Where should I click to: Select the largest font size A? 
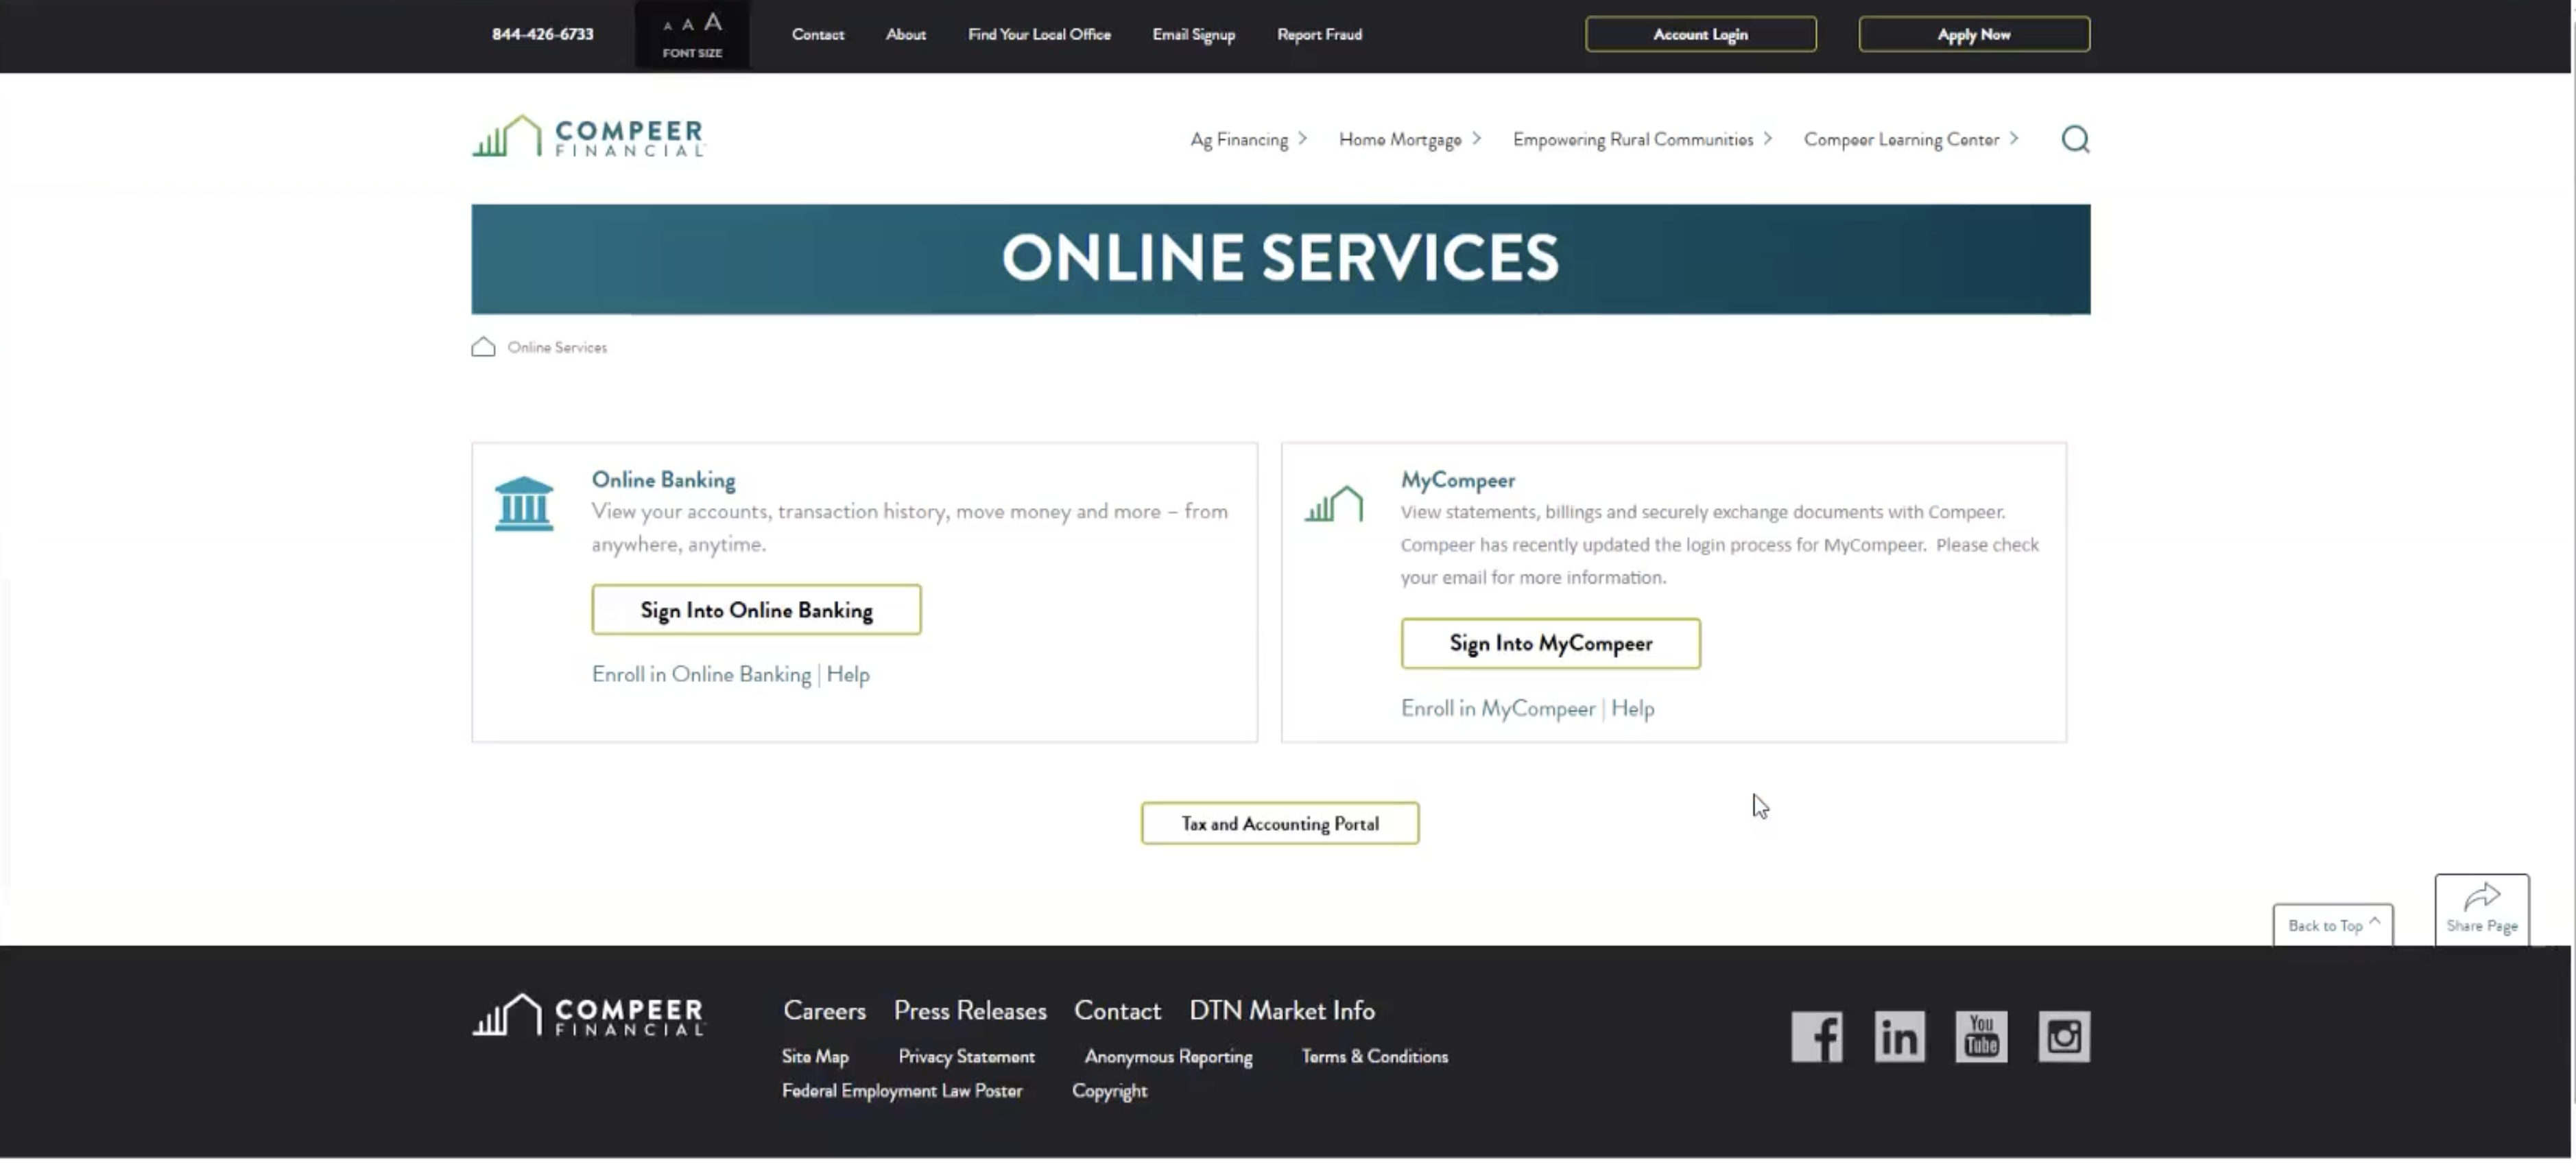click(713, 22)
